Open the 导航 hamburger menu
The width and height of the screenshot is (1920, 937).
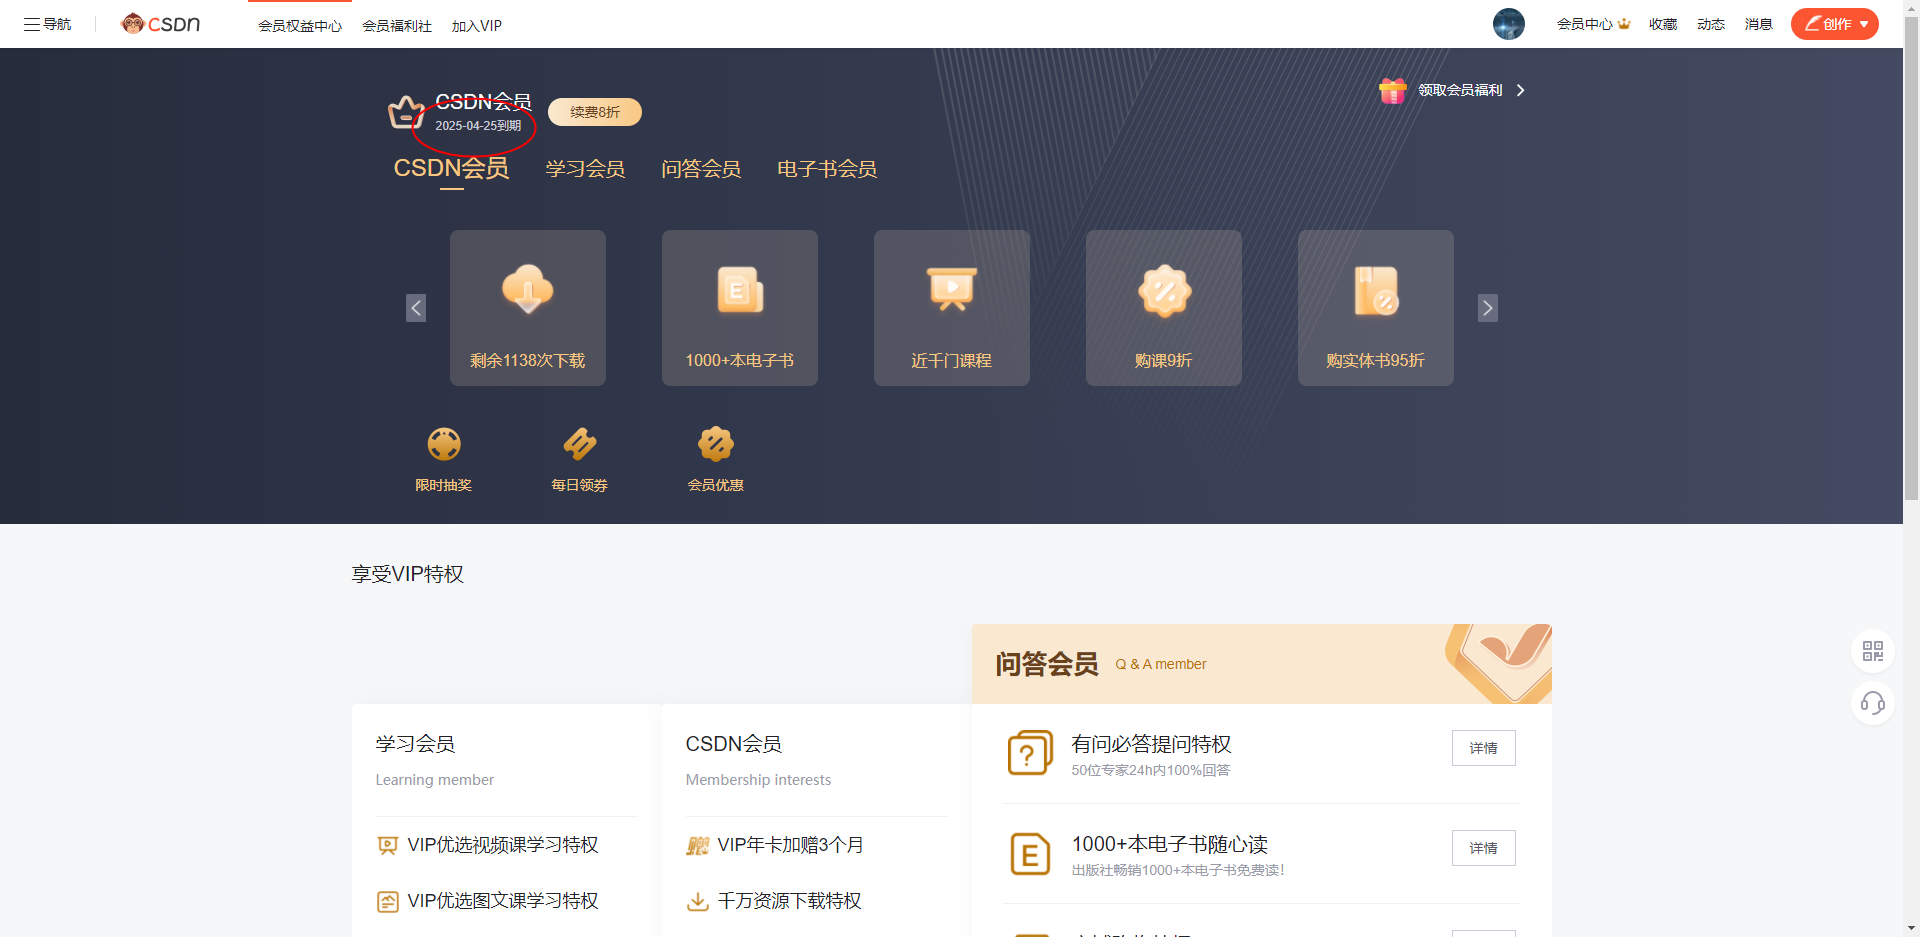[x=47, y=24]
